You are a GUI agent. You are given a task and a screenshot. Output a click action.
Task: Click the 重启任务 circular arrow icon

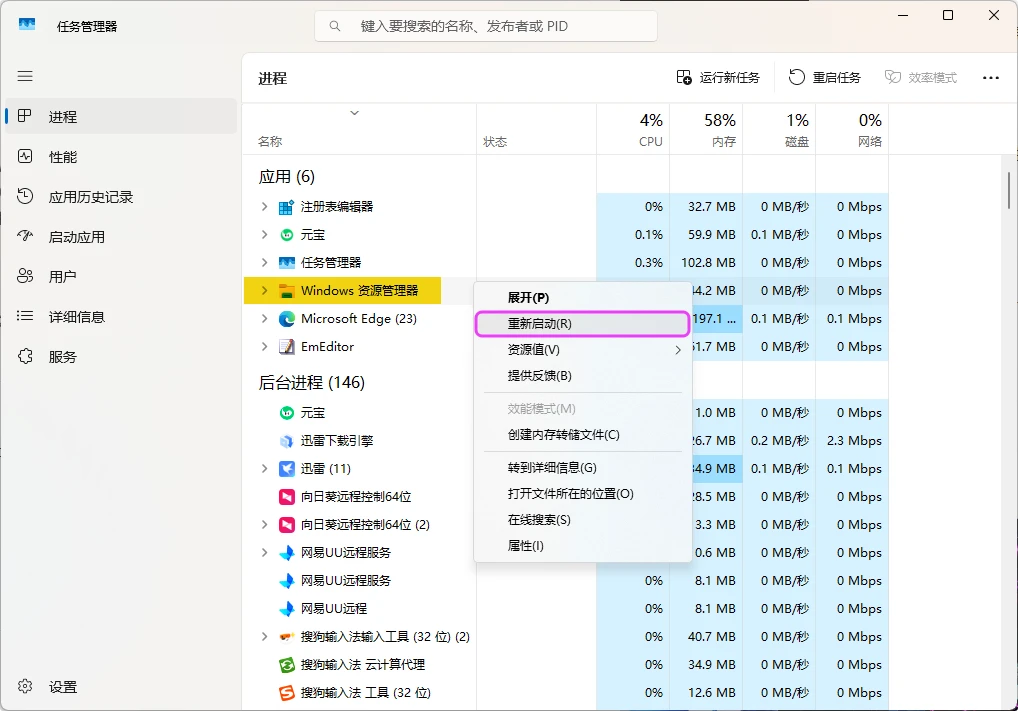tap(797, 77)
